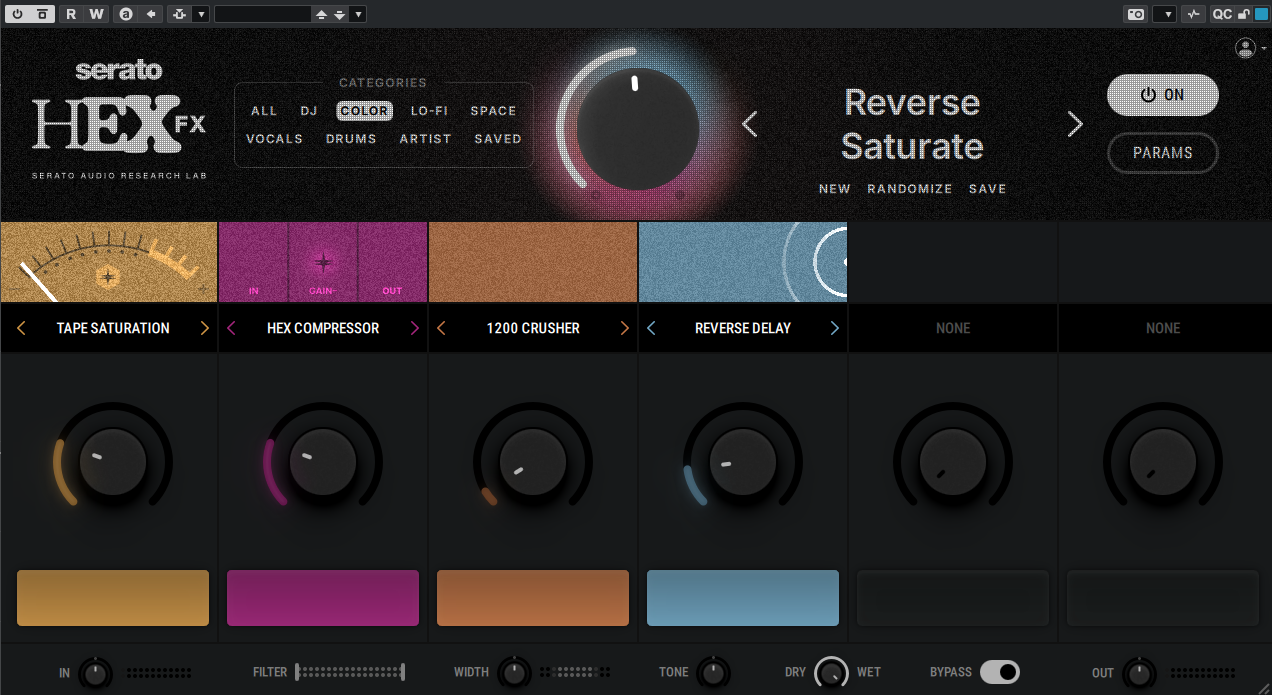Click the blue color square in toolbar
The width and height of the screenshot is (1272, 695).
(x=1260, y=14)
